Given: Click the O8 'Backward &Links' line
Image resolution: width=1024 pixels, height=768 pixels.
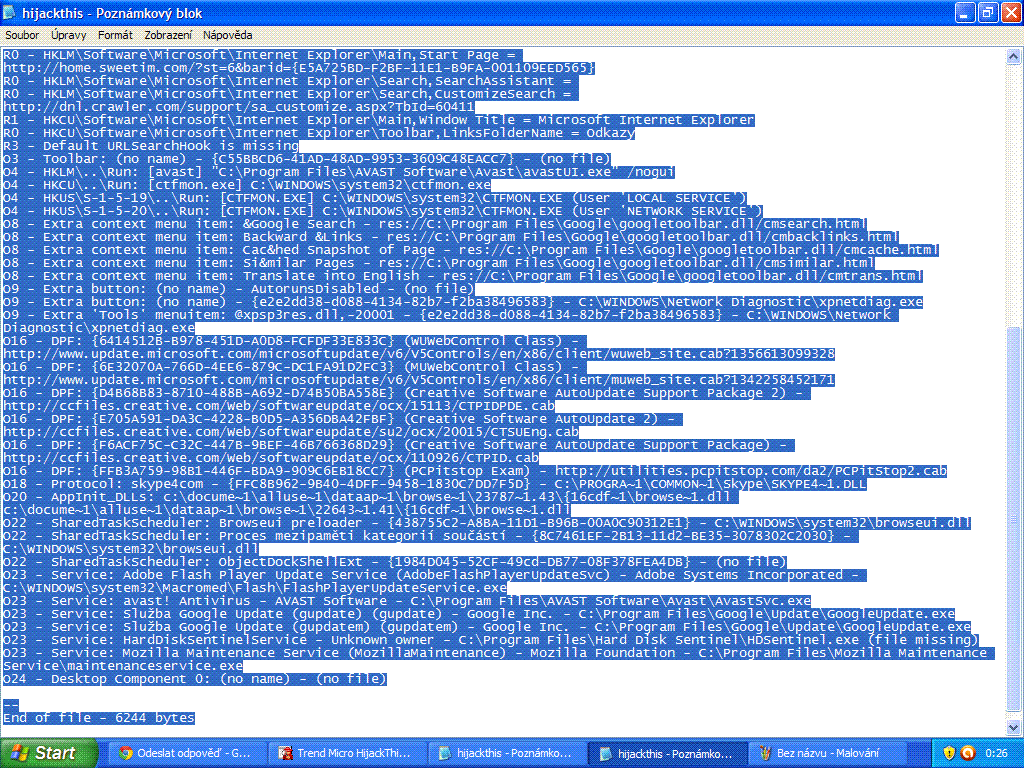Looking at the screenshot, I should (x=451, y=237).
